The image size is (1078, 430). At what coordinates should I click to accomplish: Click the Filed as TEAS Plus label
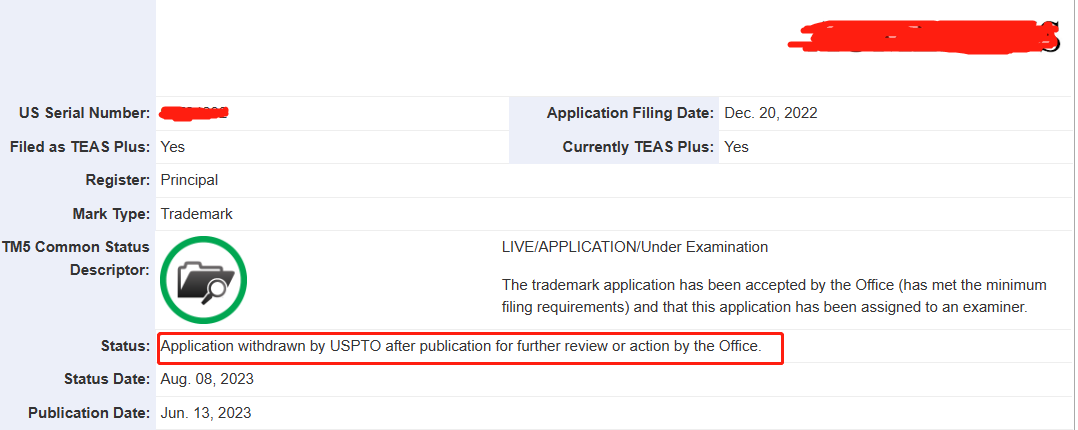coord(80,147)
